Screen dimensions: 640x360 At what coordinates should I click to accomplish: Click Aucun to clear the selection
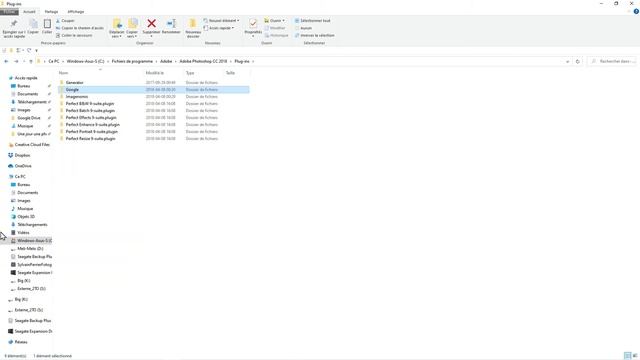tap(303, 28)
